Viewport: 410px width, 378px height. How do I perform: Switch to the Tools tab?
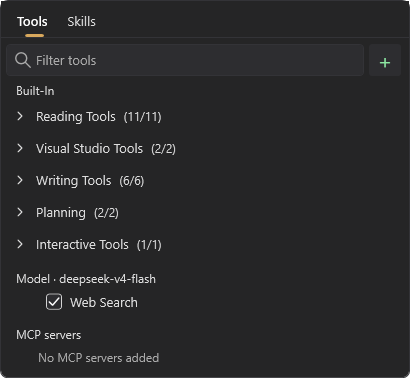click(x=32, y=22)
